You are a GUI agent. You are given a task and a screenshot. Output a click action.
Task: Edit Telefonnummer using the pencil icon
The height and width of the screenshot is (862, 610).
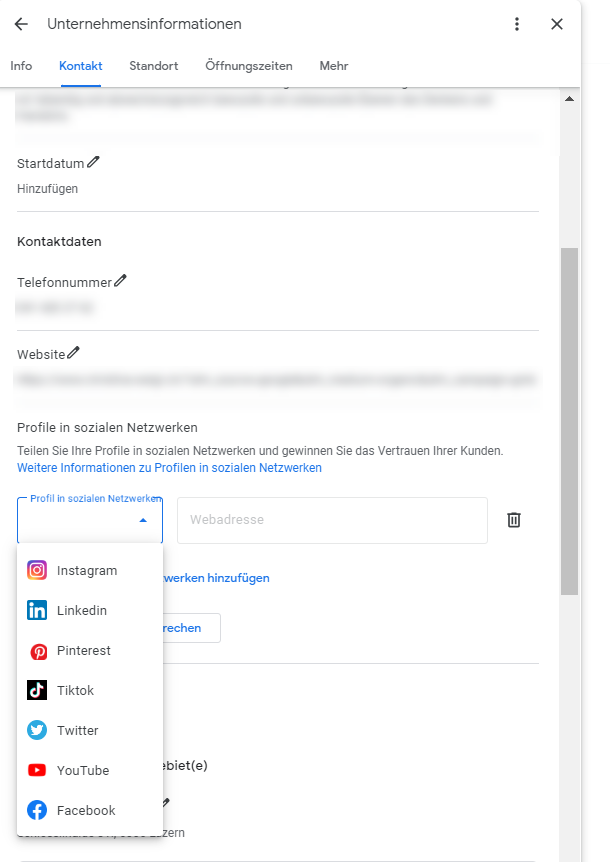(120, 281)
